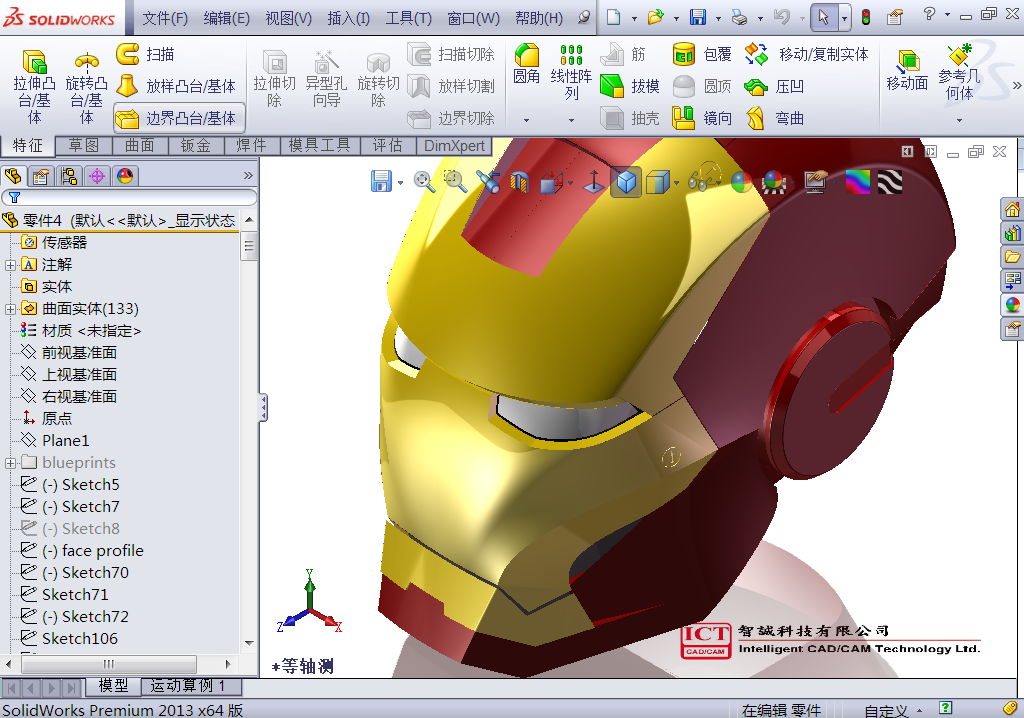Open the 自定义 units dropdown in status bar
The image size is (1024, 718).
(x=920, y=710)
